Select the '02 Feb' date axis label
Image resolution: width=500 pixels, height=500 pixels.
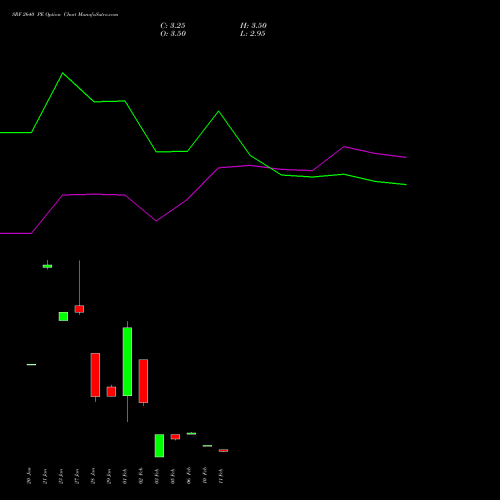coord(141,476)
